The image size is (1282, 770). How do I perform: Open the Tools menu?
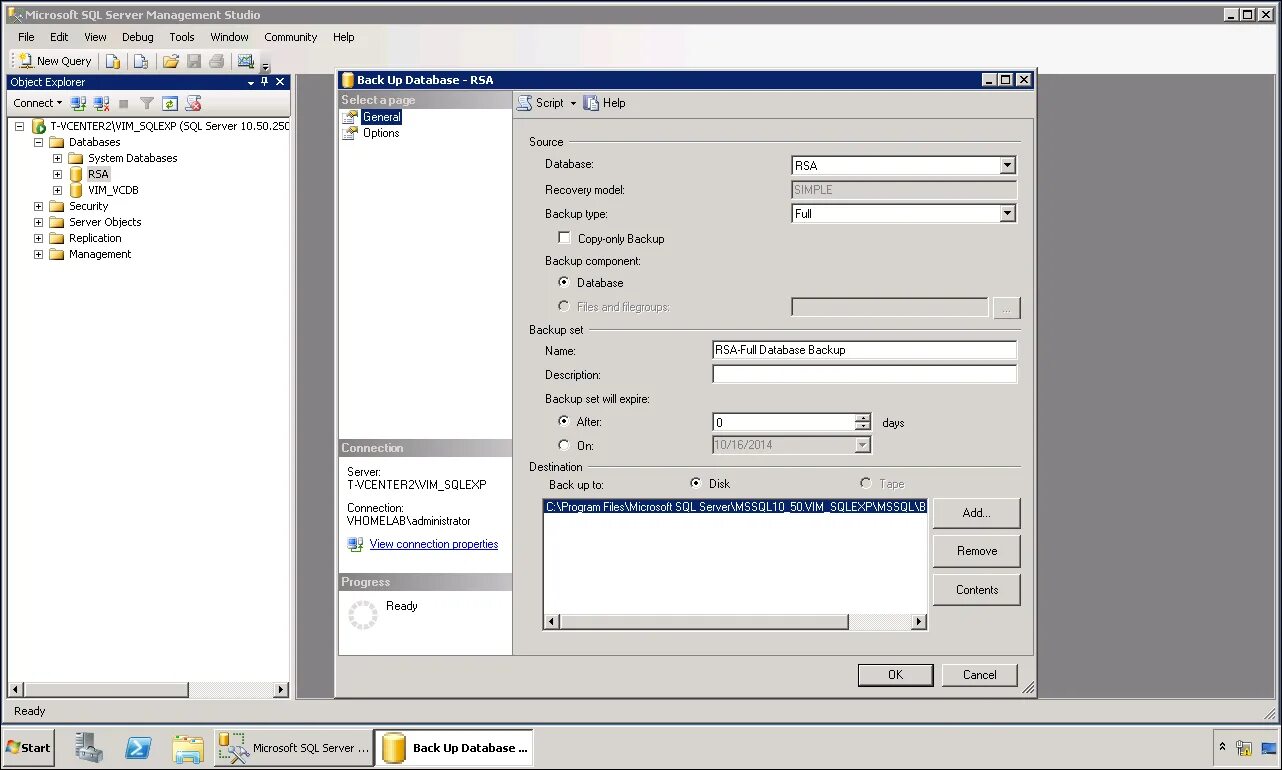coord(182,37)
